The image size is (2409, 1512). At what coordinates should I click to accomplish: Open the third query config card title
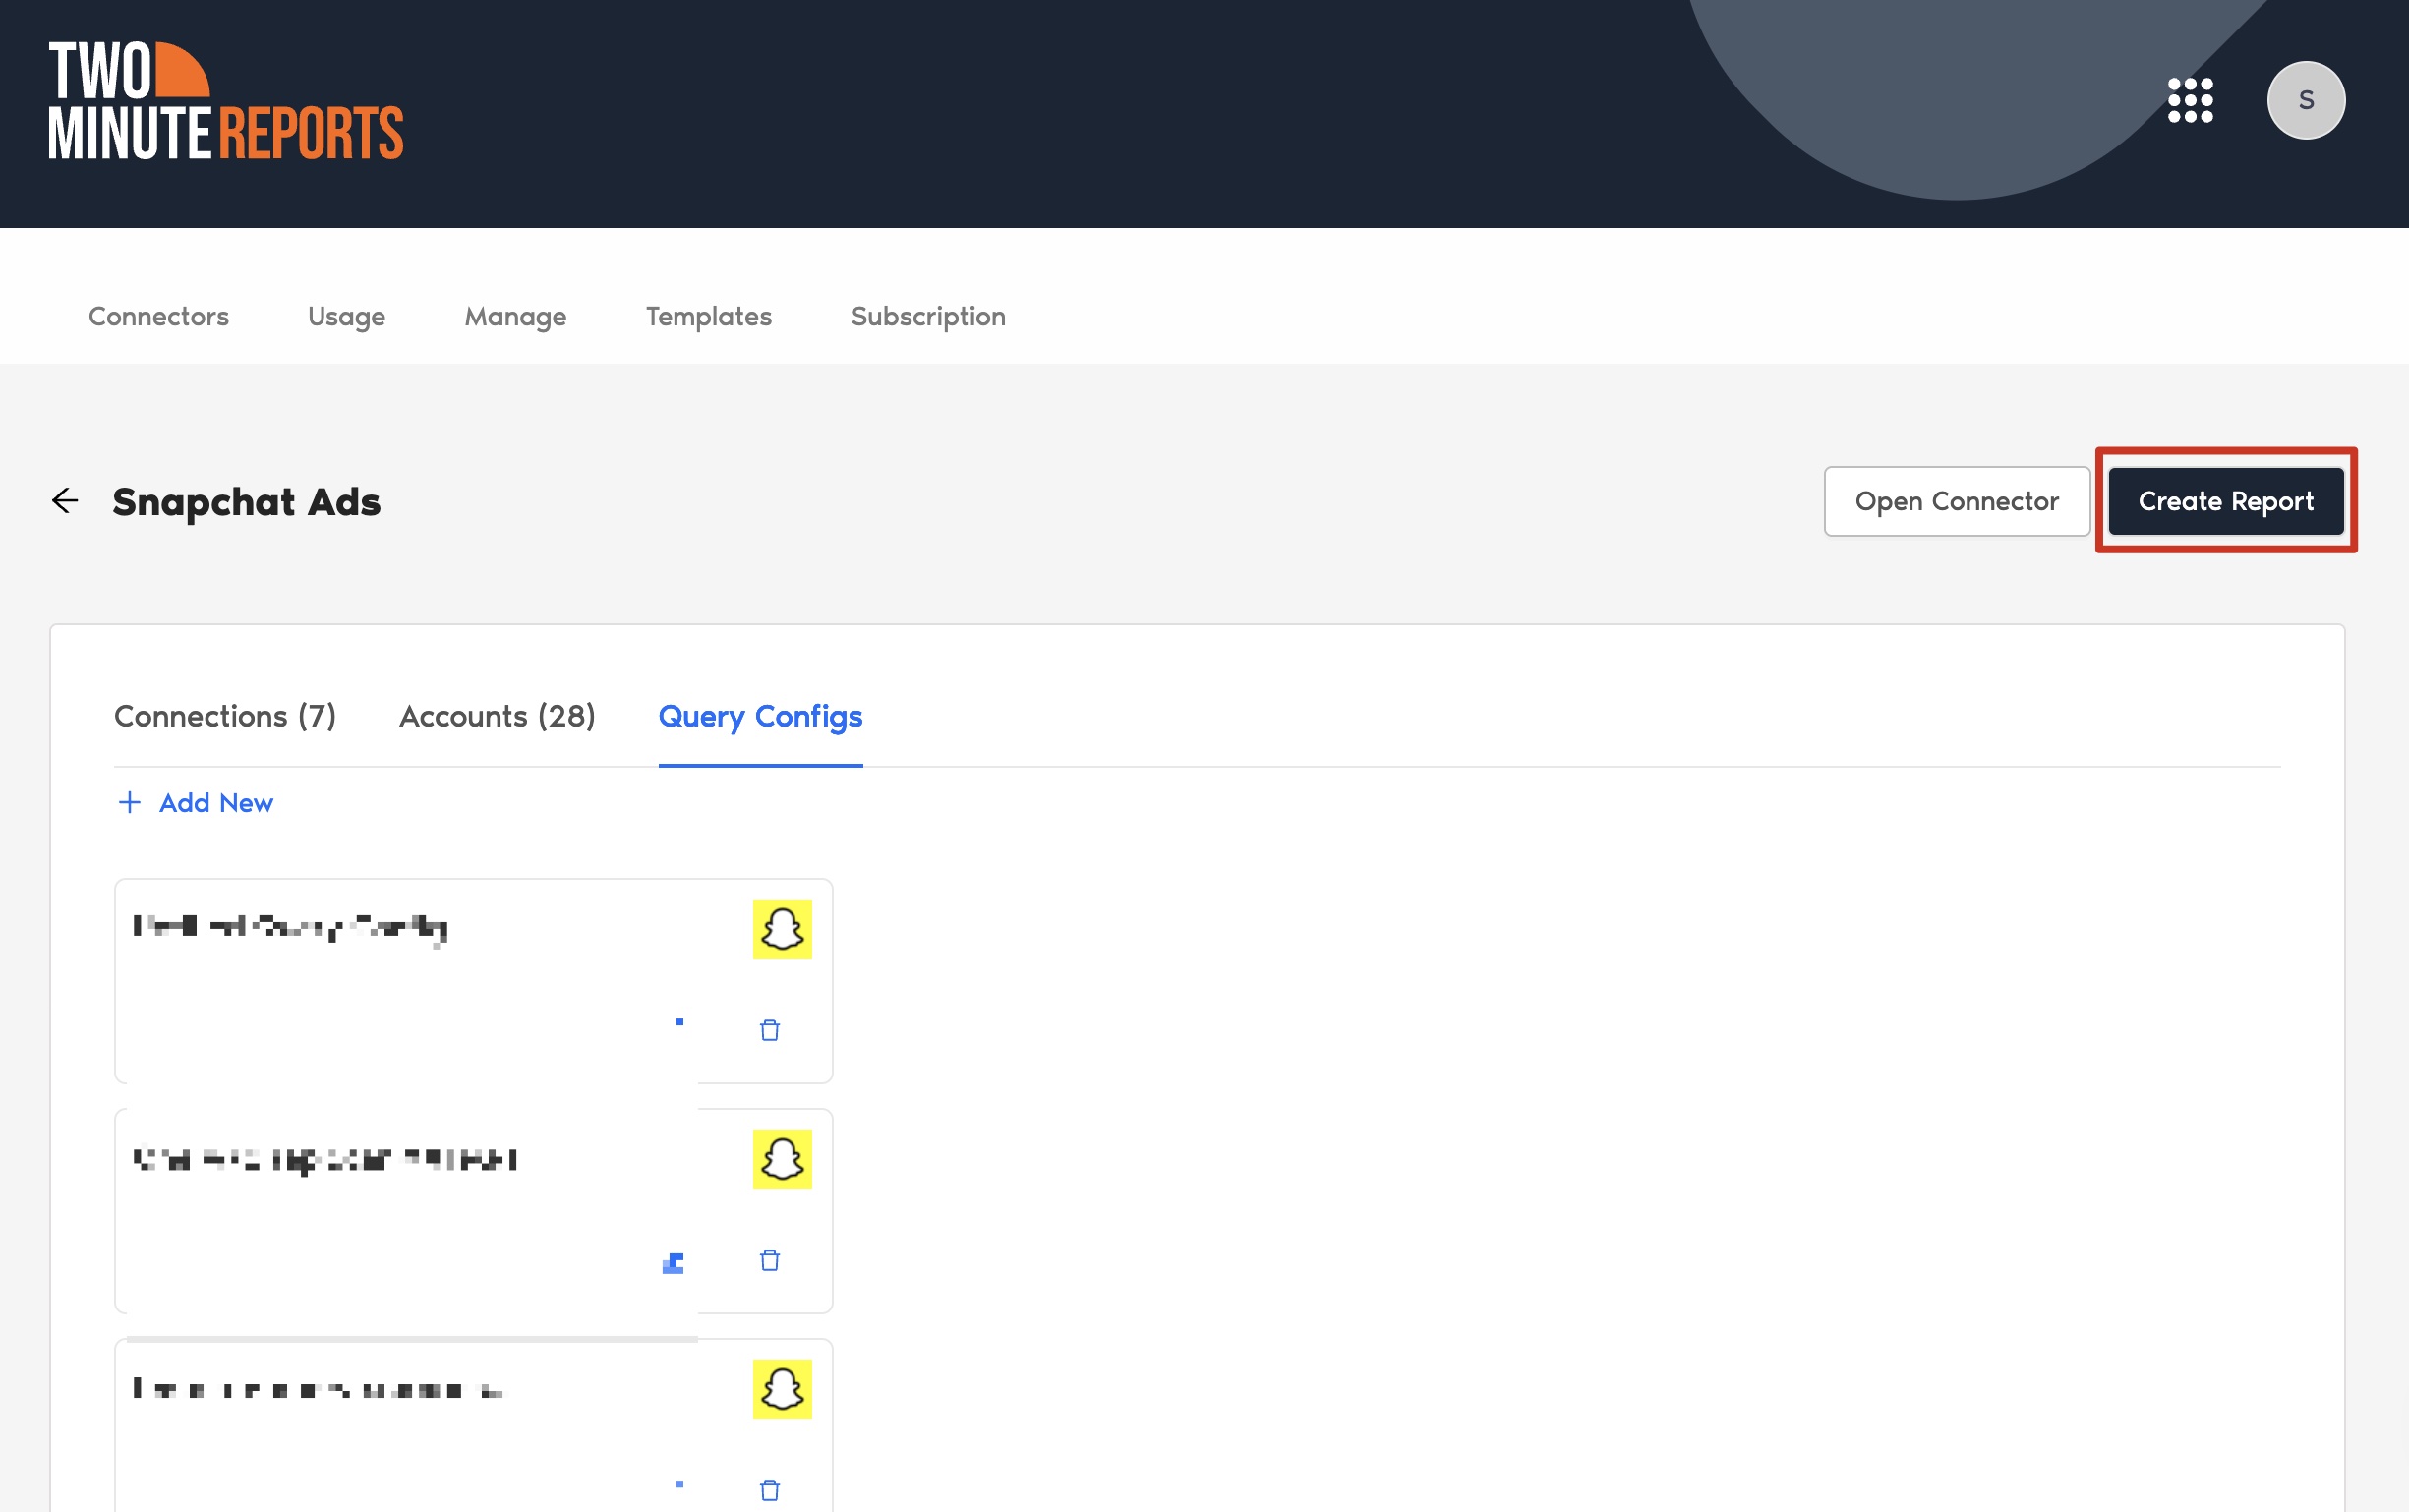(x=318, y=1389)
